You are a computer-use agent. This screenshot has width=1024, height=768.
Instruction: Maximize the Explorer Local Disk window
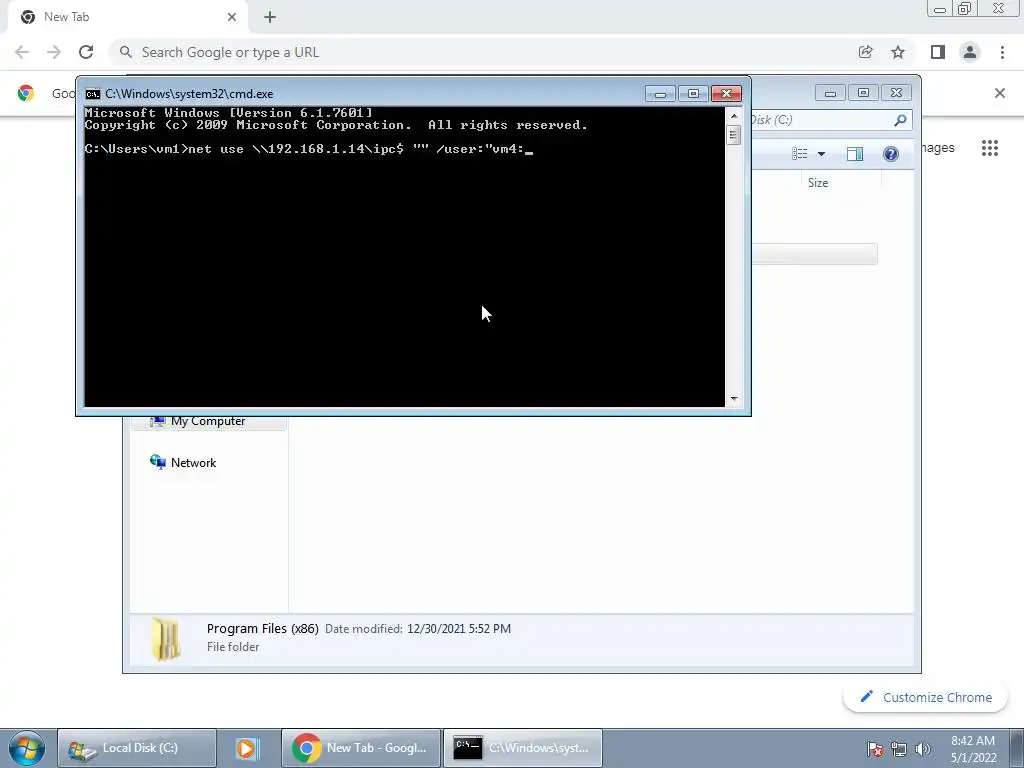pos(863,93)
